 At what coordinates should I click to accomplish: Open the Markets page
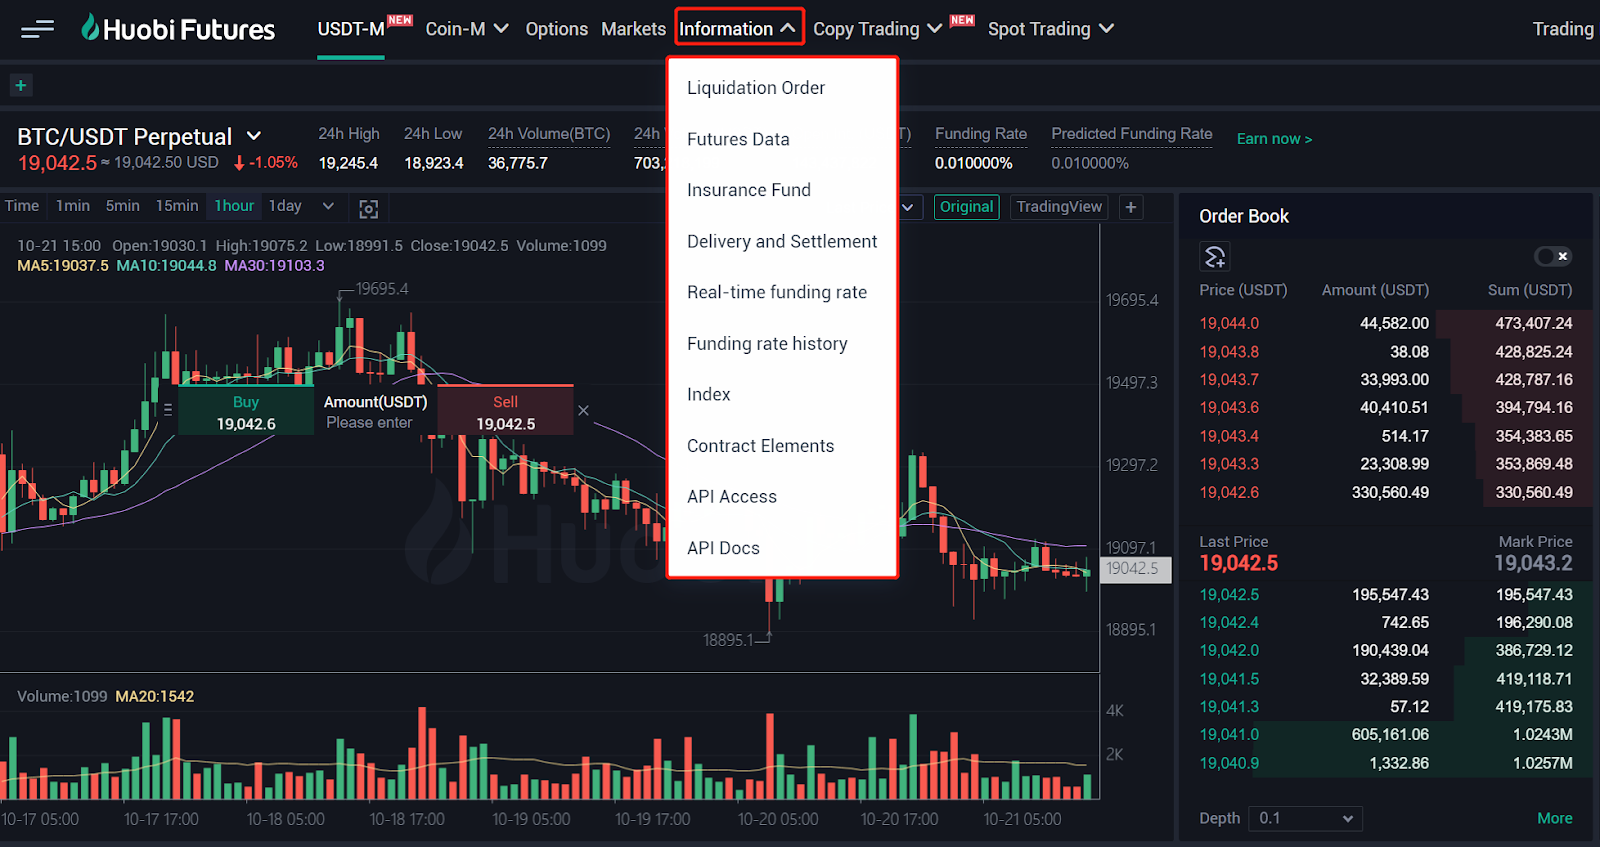point(633,29)
